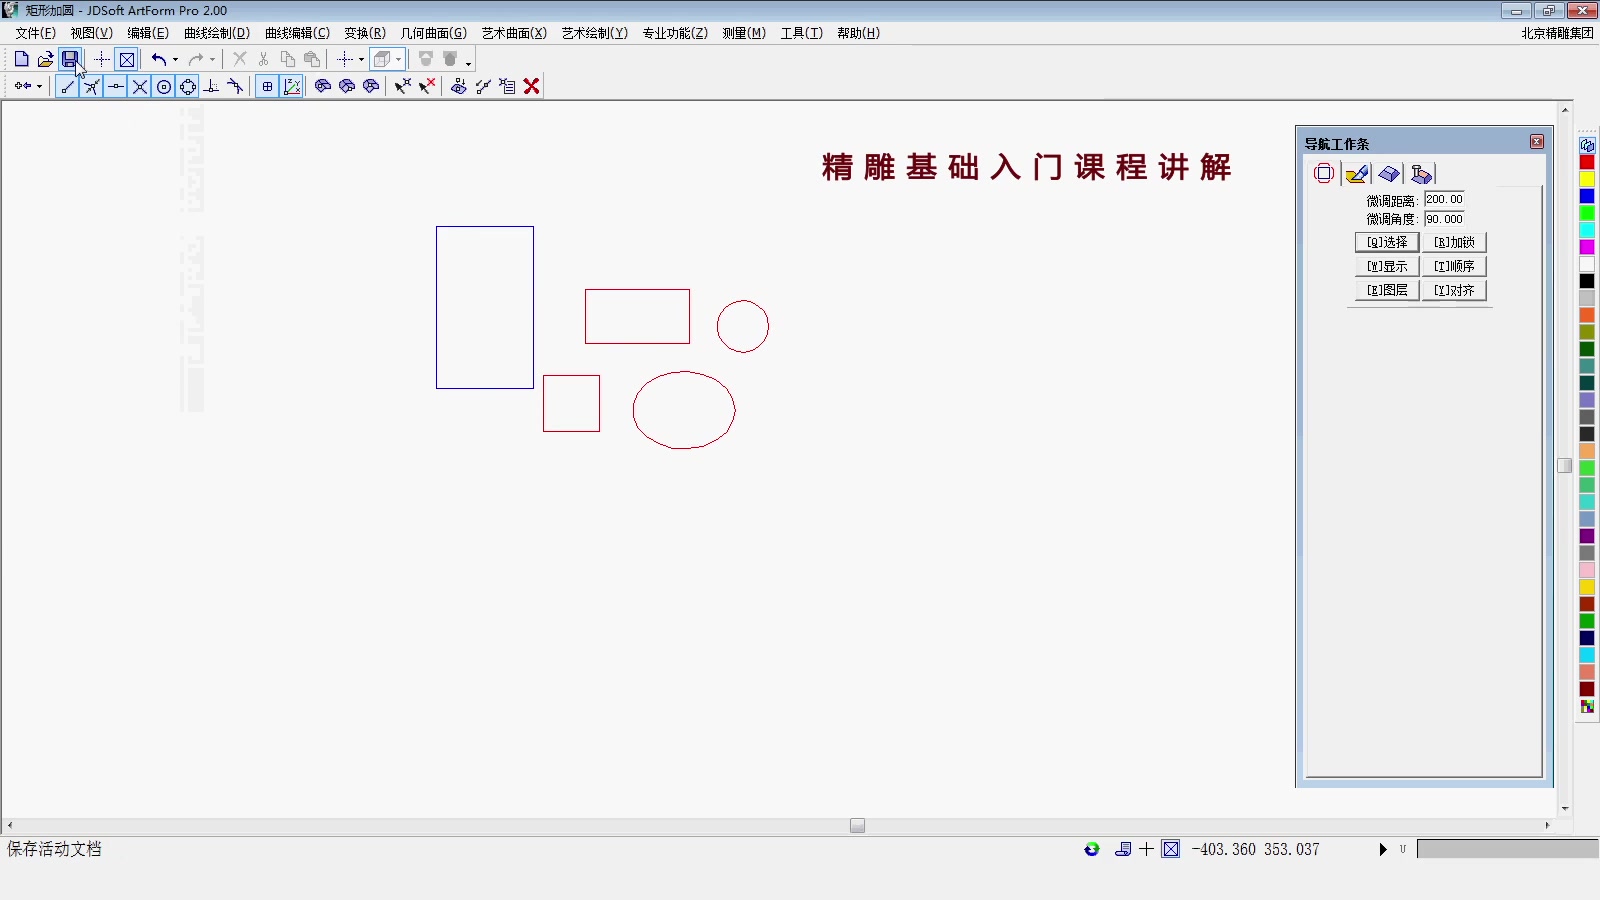This screenshot has width=1600, height=900.
Task: Undo the last action with the Undo arrow icon
Action: pos(160,59)
